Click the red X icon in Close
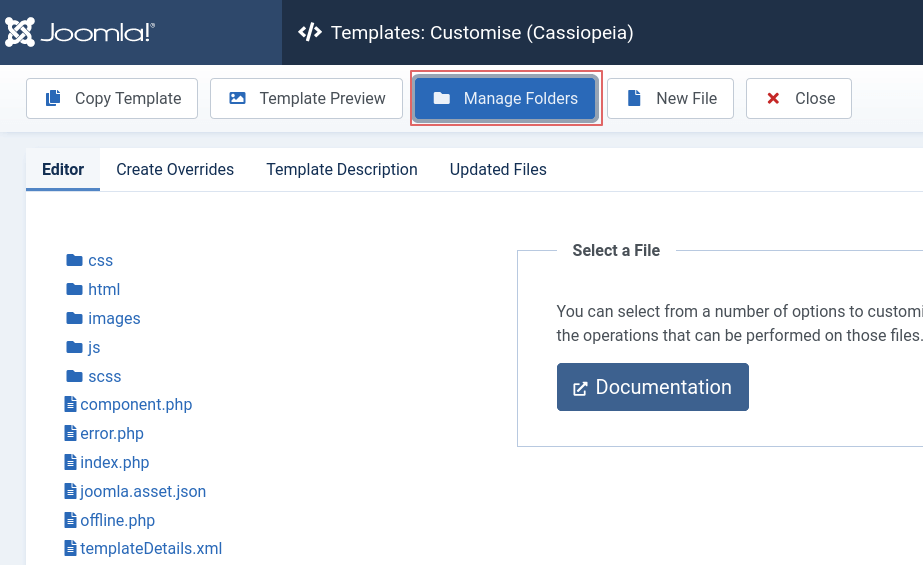Image resolution: width=923 pixels, height=565 pixels. pos(773,98)
